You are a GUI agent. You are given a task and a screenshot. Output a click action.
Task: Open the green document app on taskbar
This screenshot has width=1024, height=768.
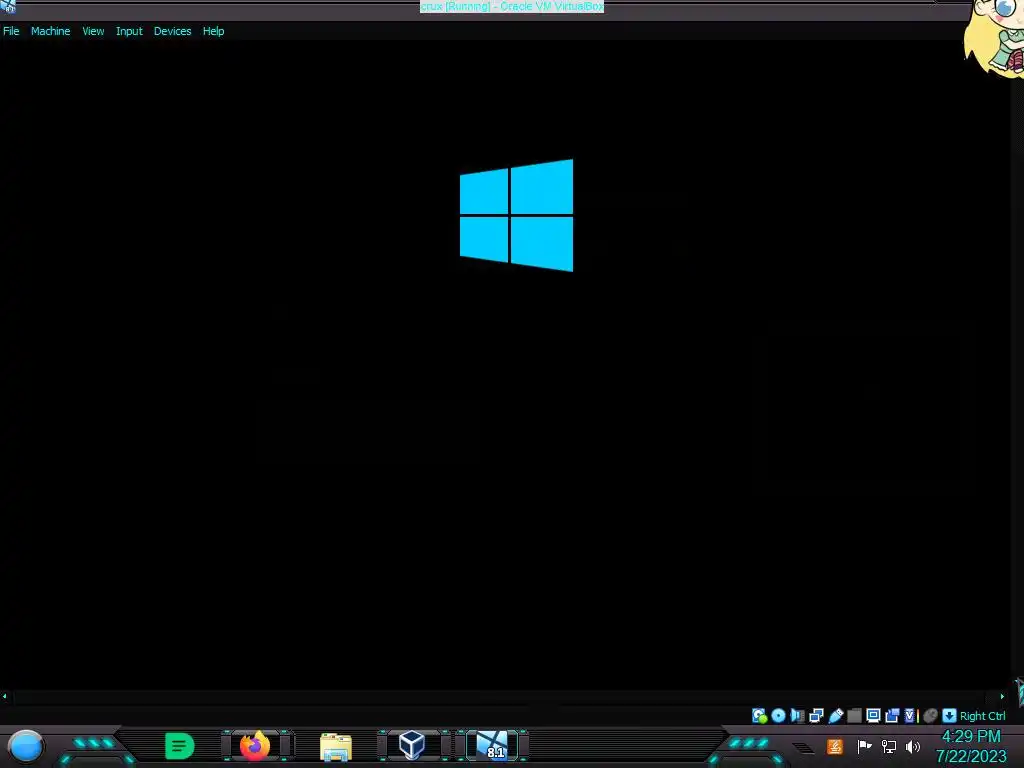point(180,746)
